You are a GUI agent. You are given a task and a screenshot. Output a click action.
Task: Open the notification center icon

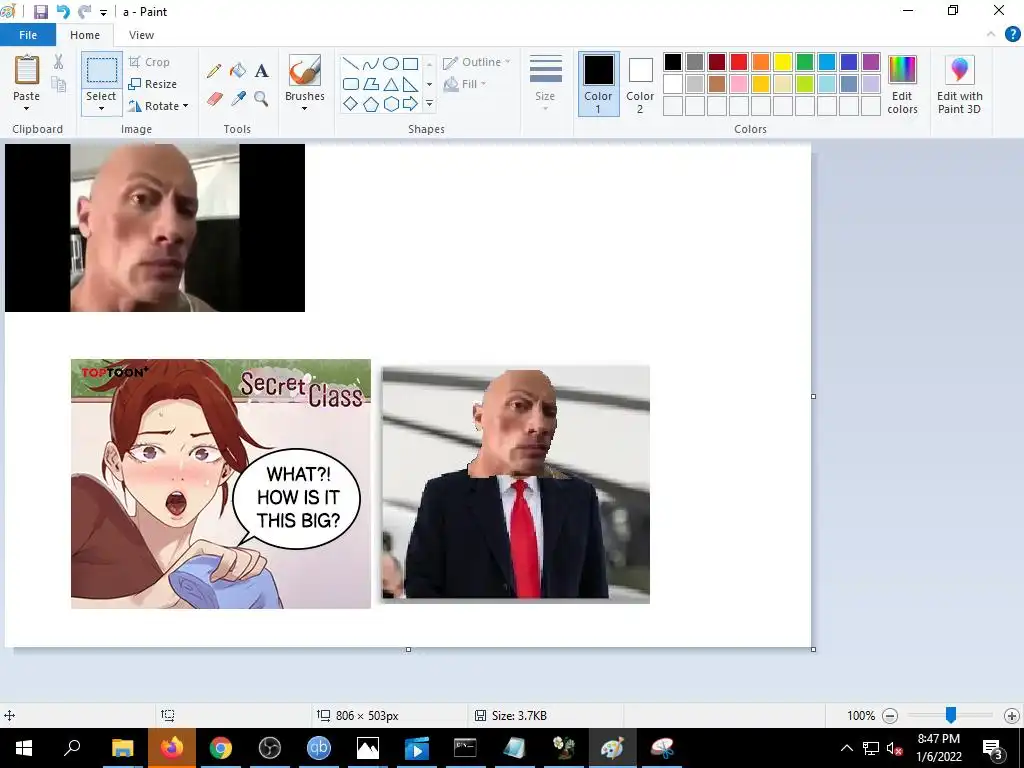pyautogui.click(x=992, y=749)
